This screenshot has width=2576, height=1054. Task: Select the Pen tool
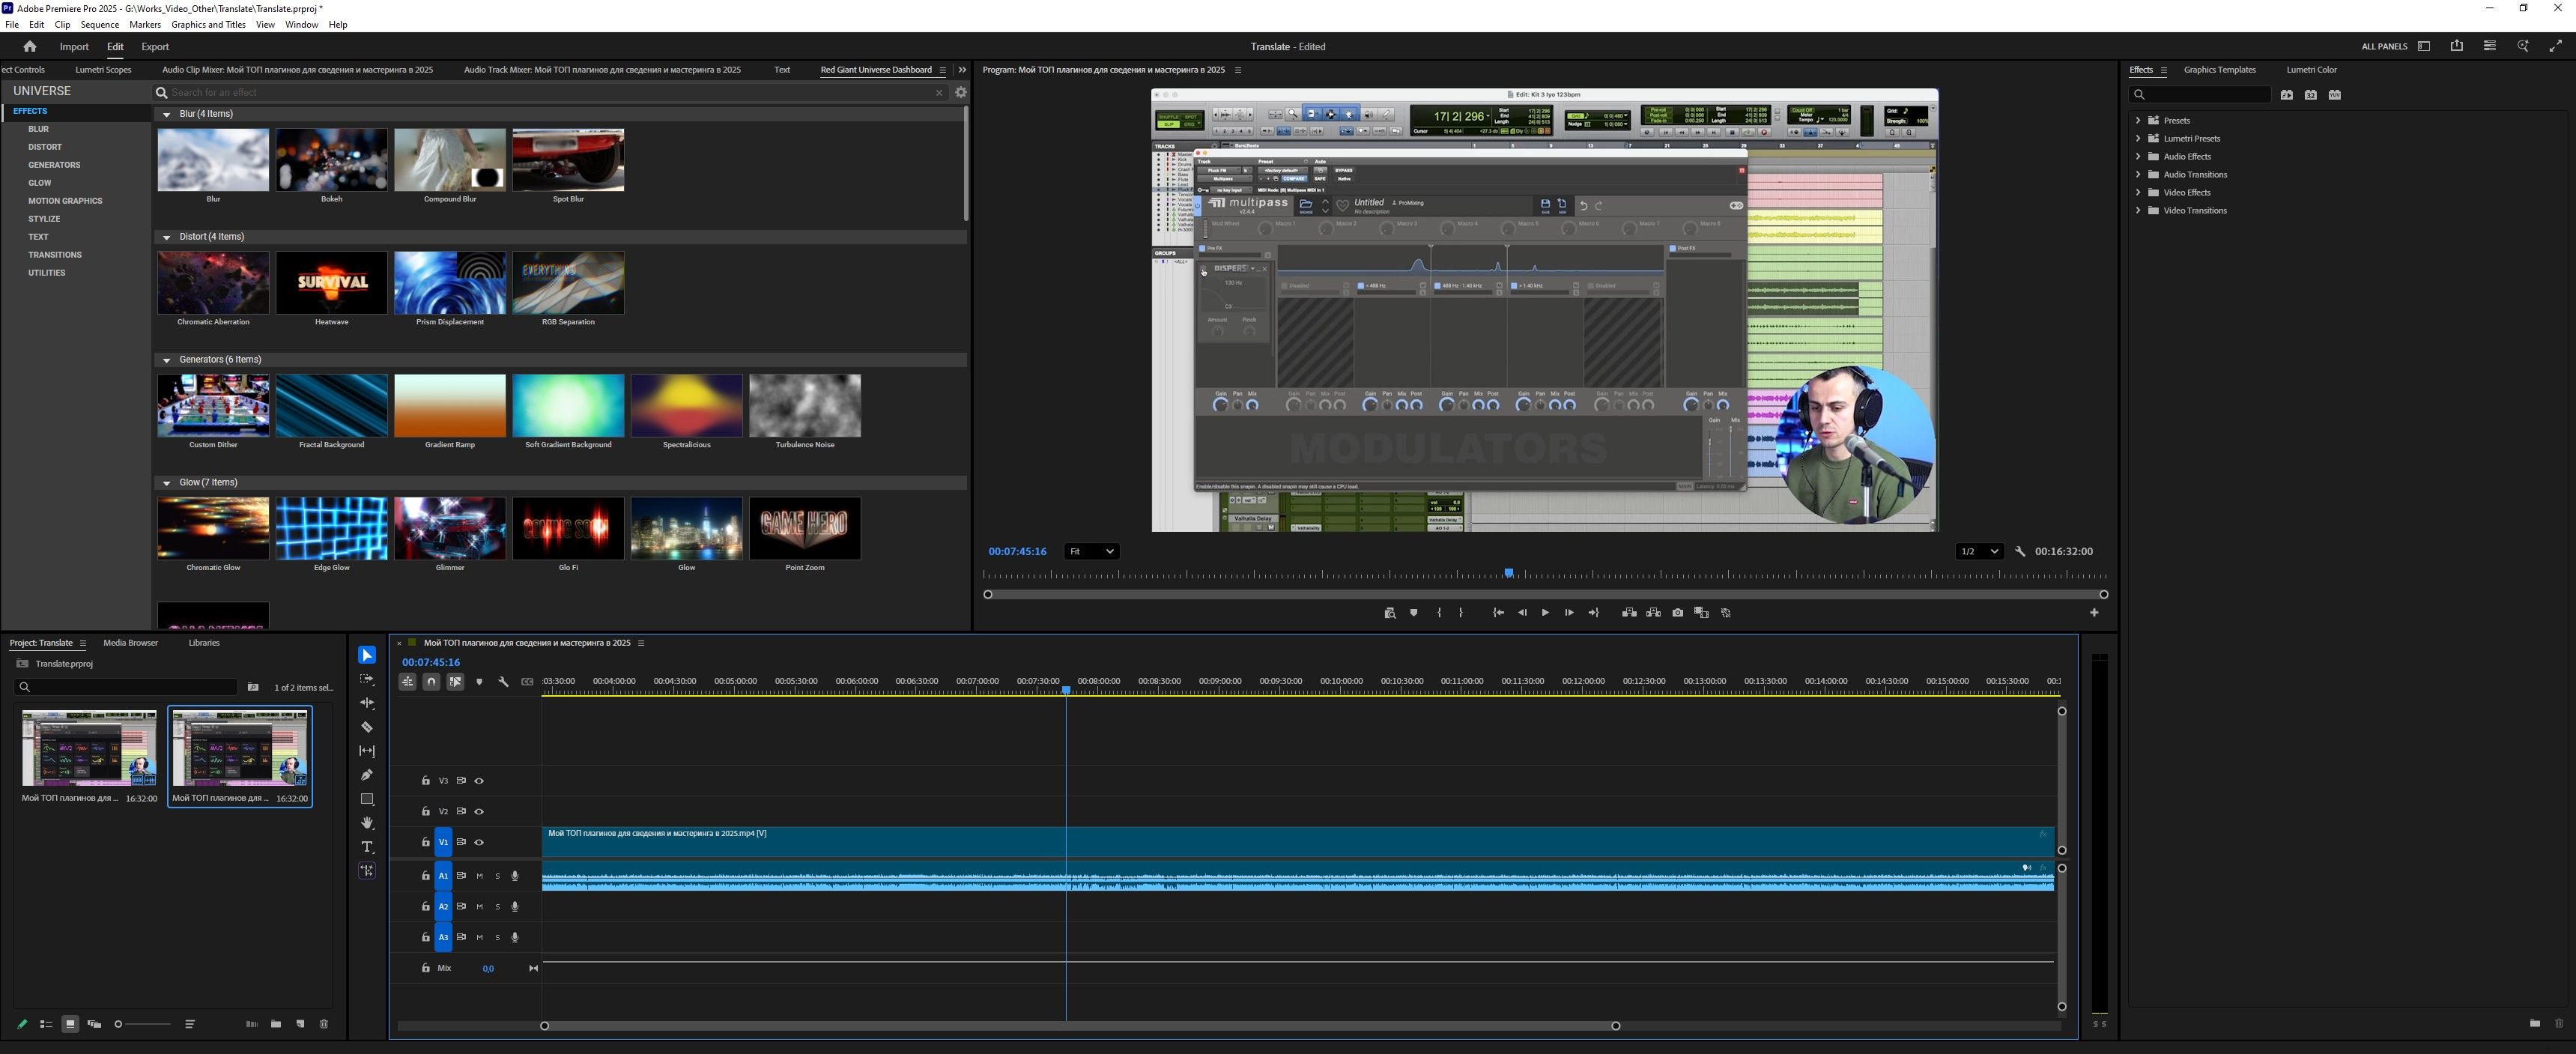(x=367, y=775)
